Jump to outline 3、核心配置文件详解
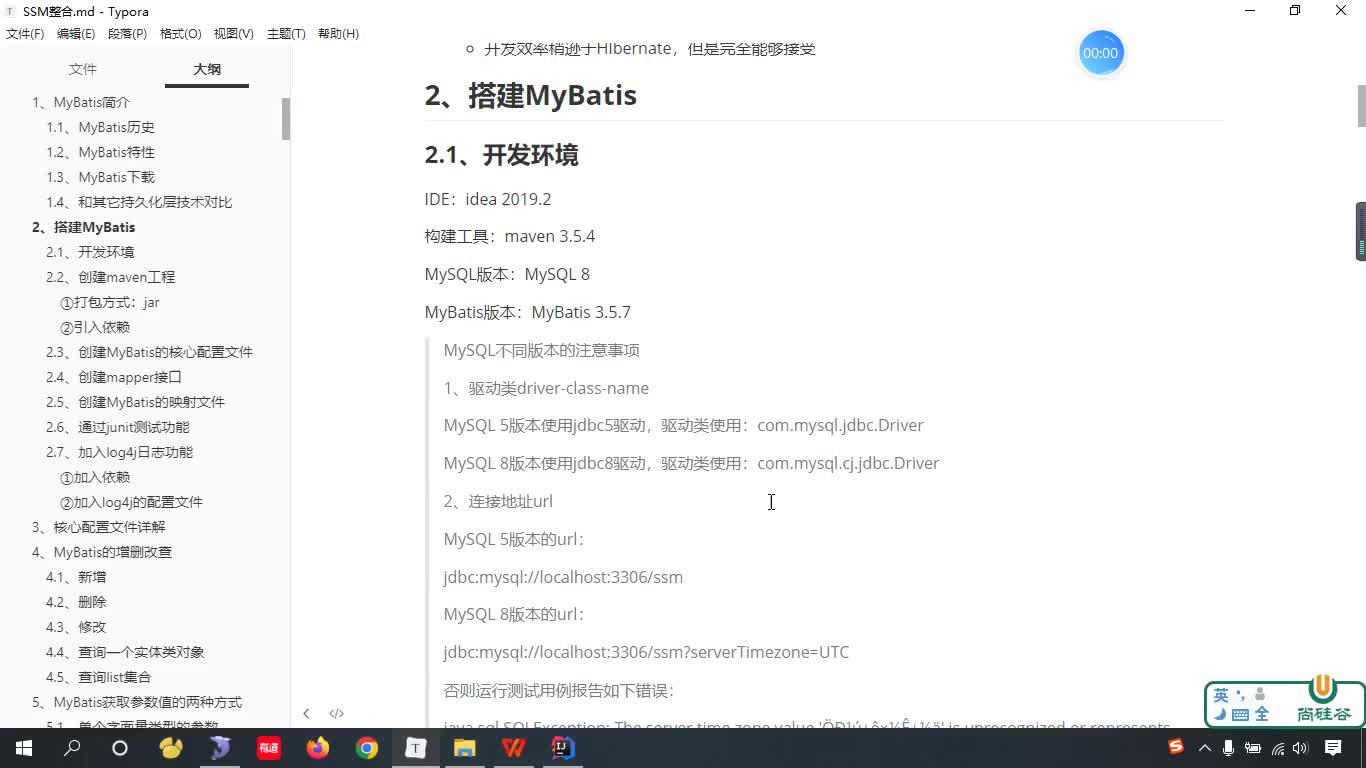The image size is (1366, 768). click(x=98, y=527)
